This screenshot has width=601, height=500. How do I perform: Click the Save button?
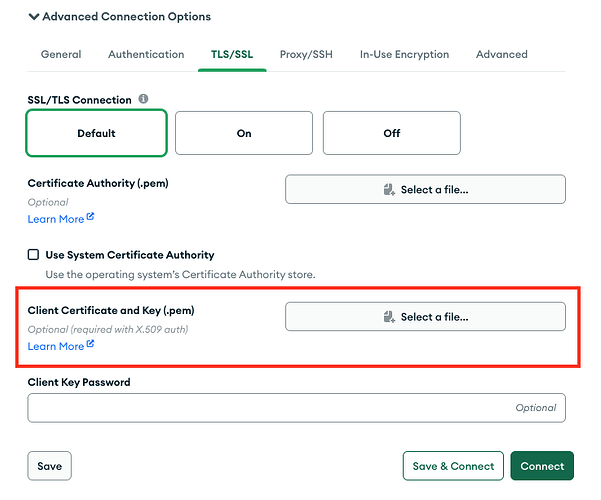[49, 466]
